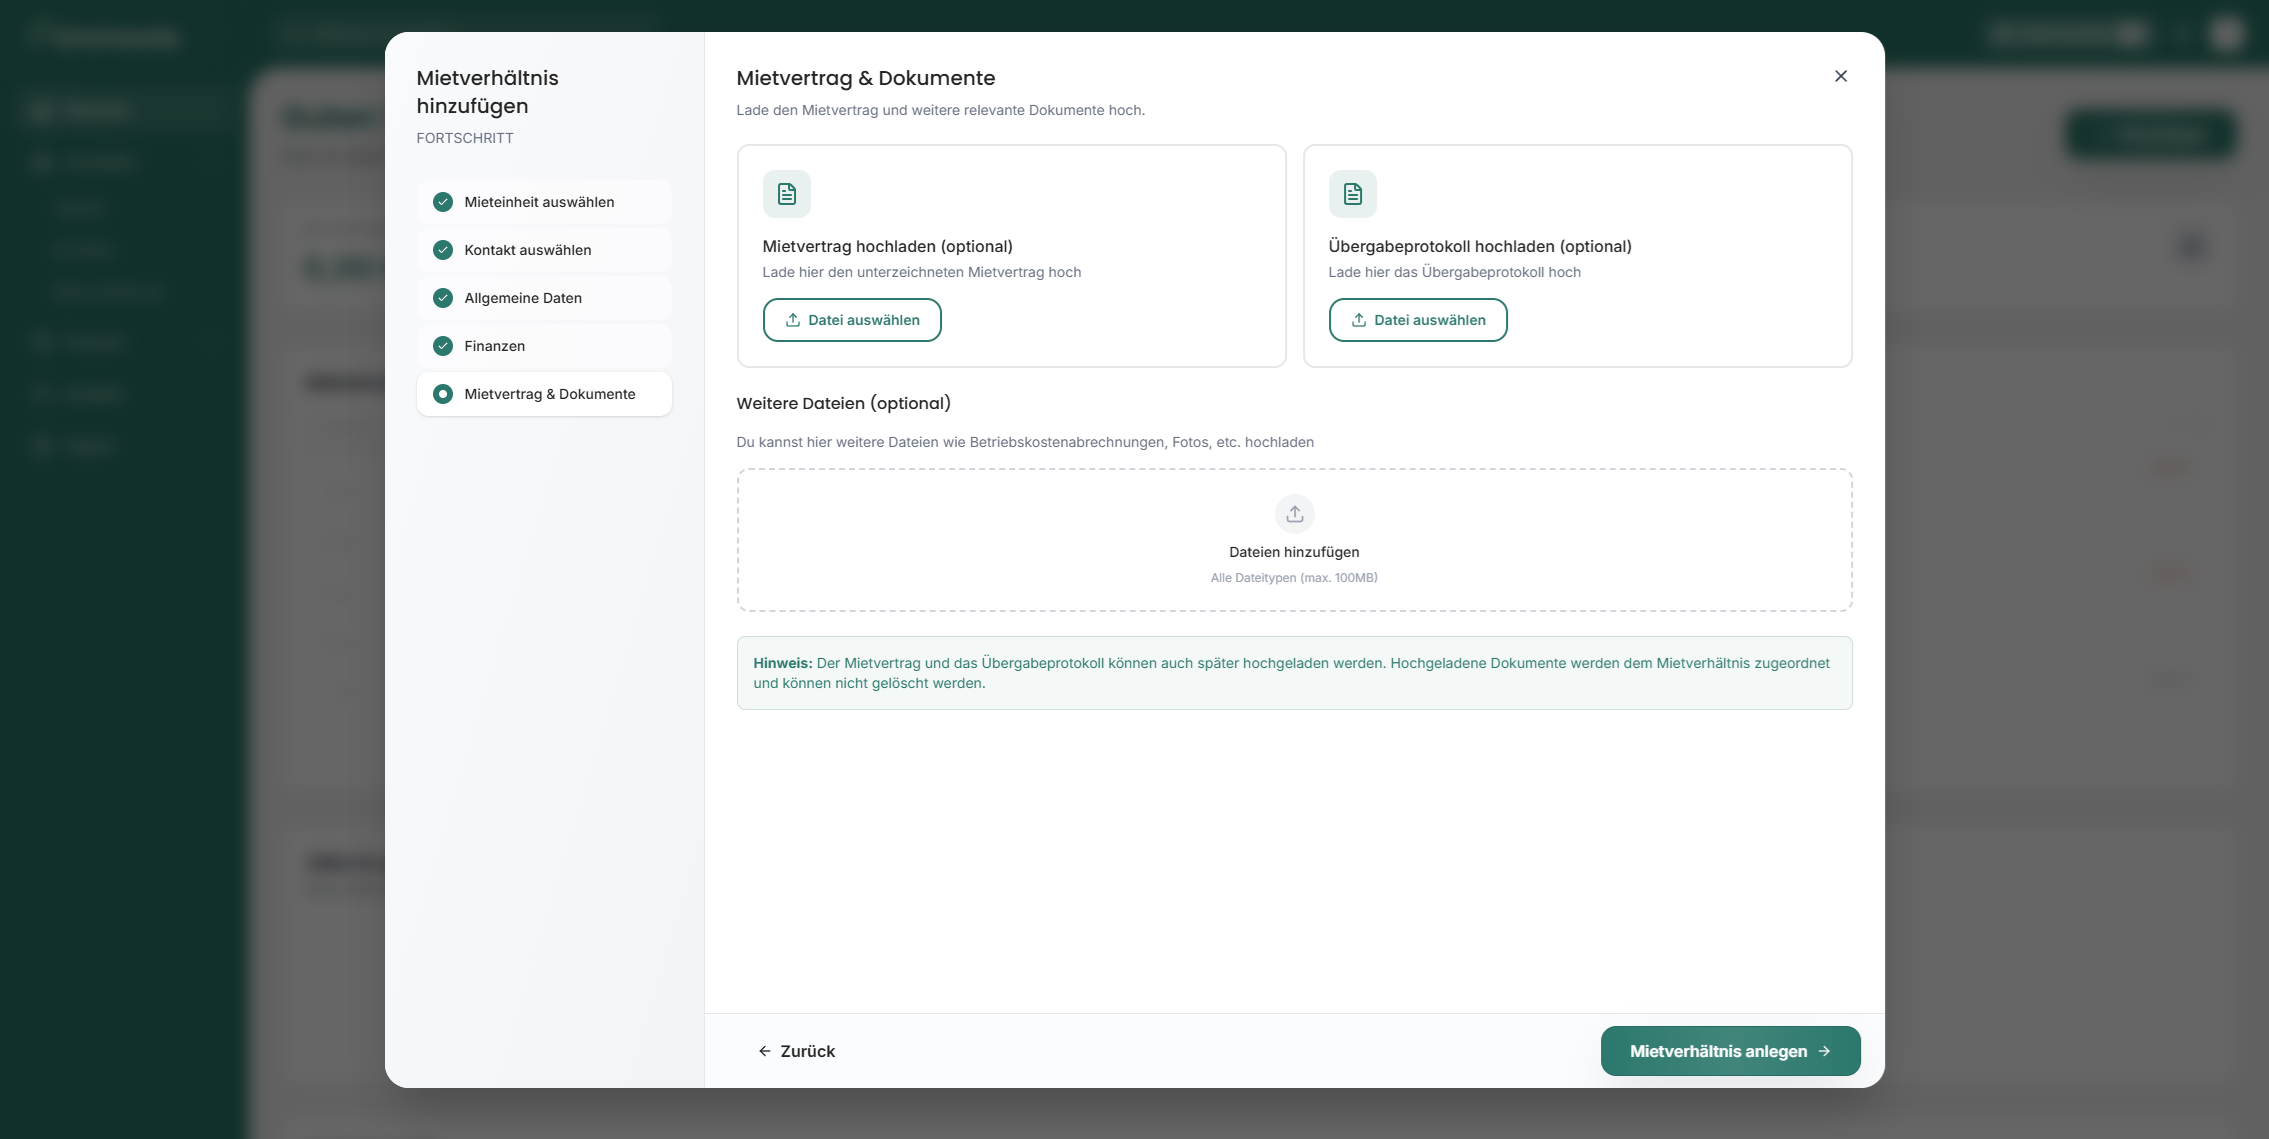The image size is (2269, 1139).
Task: Click the Weitere Dateien (optional) heading
Action: pyautogui.click(x=844, y=403)
